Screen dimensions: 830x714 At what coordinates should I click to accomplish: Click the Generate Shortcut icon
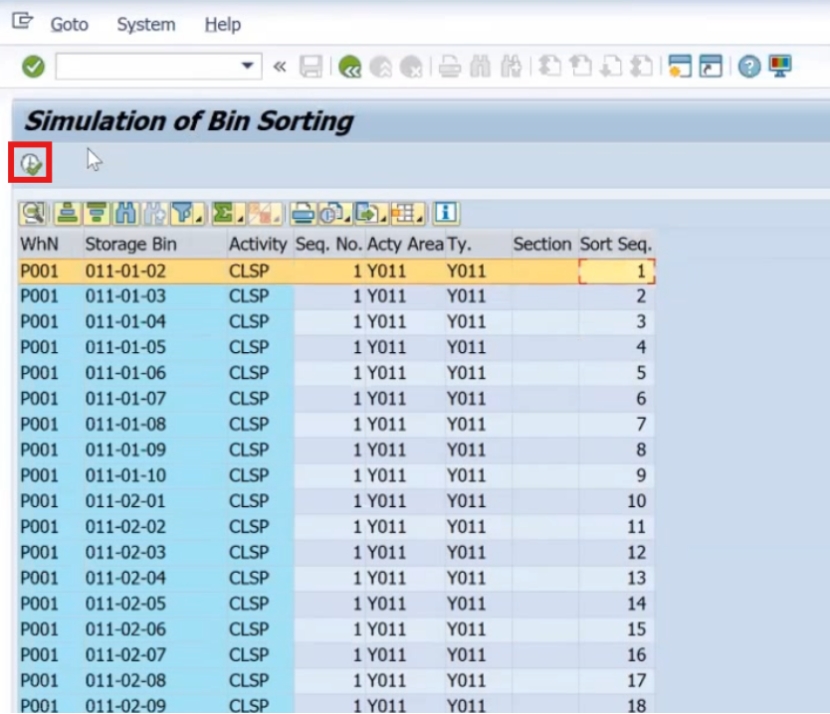pos(710,67)
